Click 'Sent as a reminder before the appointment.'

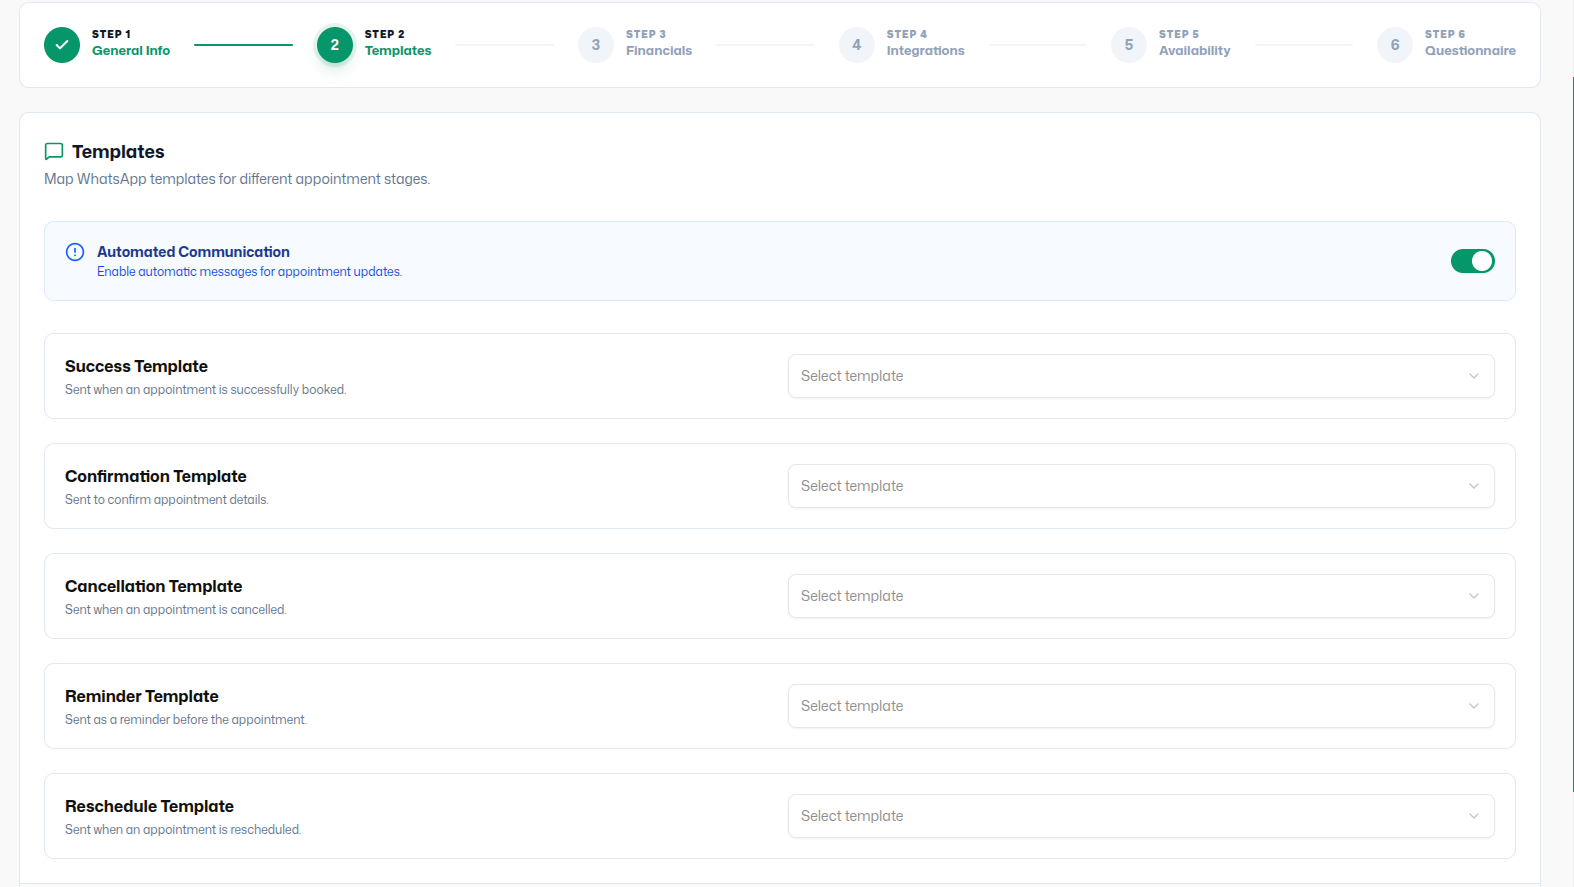point(186,720)
